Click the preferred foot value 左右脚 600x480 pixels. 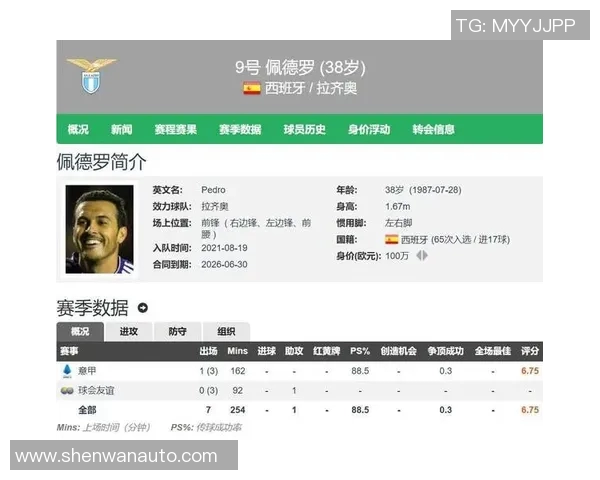coord(398,223)
